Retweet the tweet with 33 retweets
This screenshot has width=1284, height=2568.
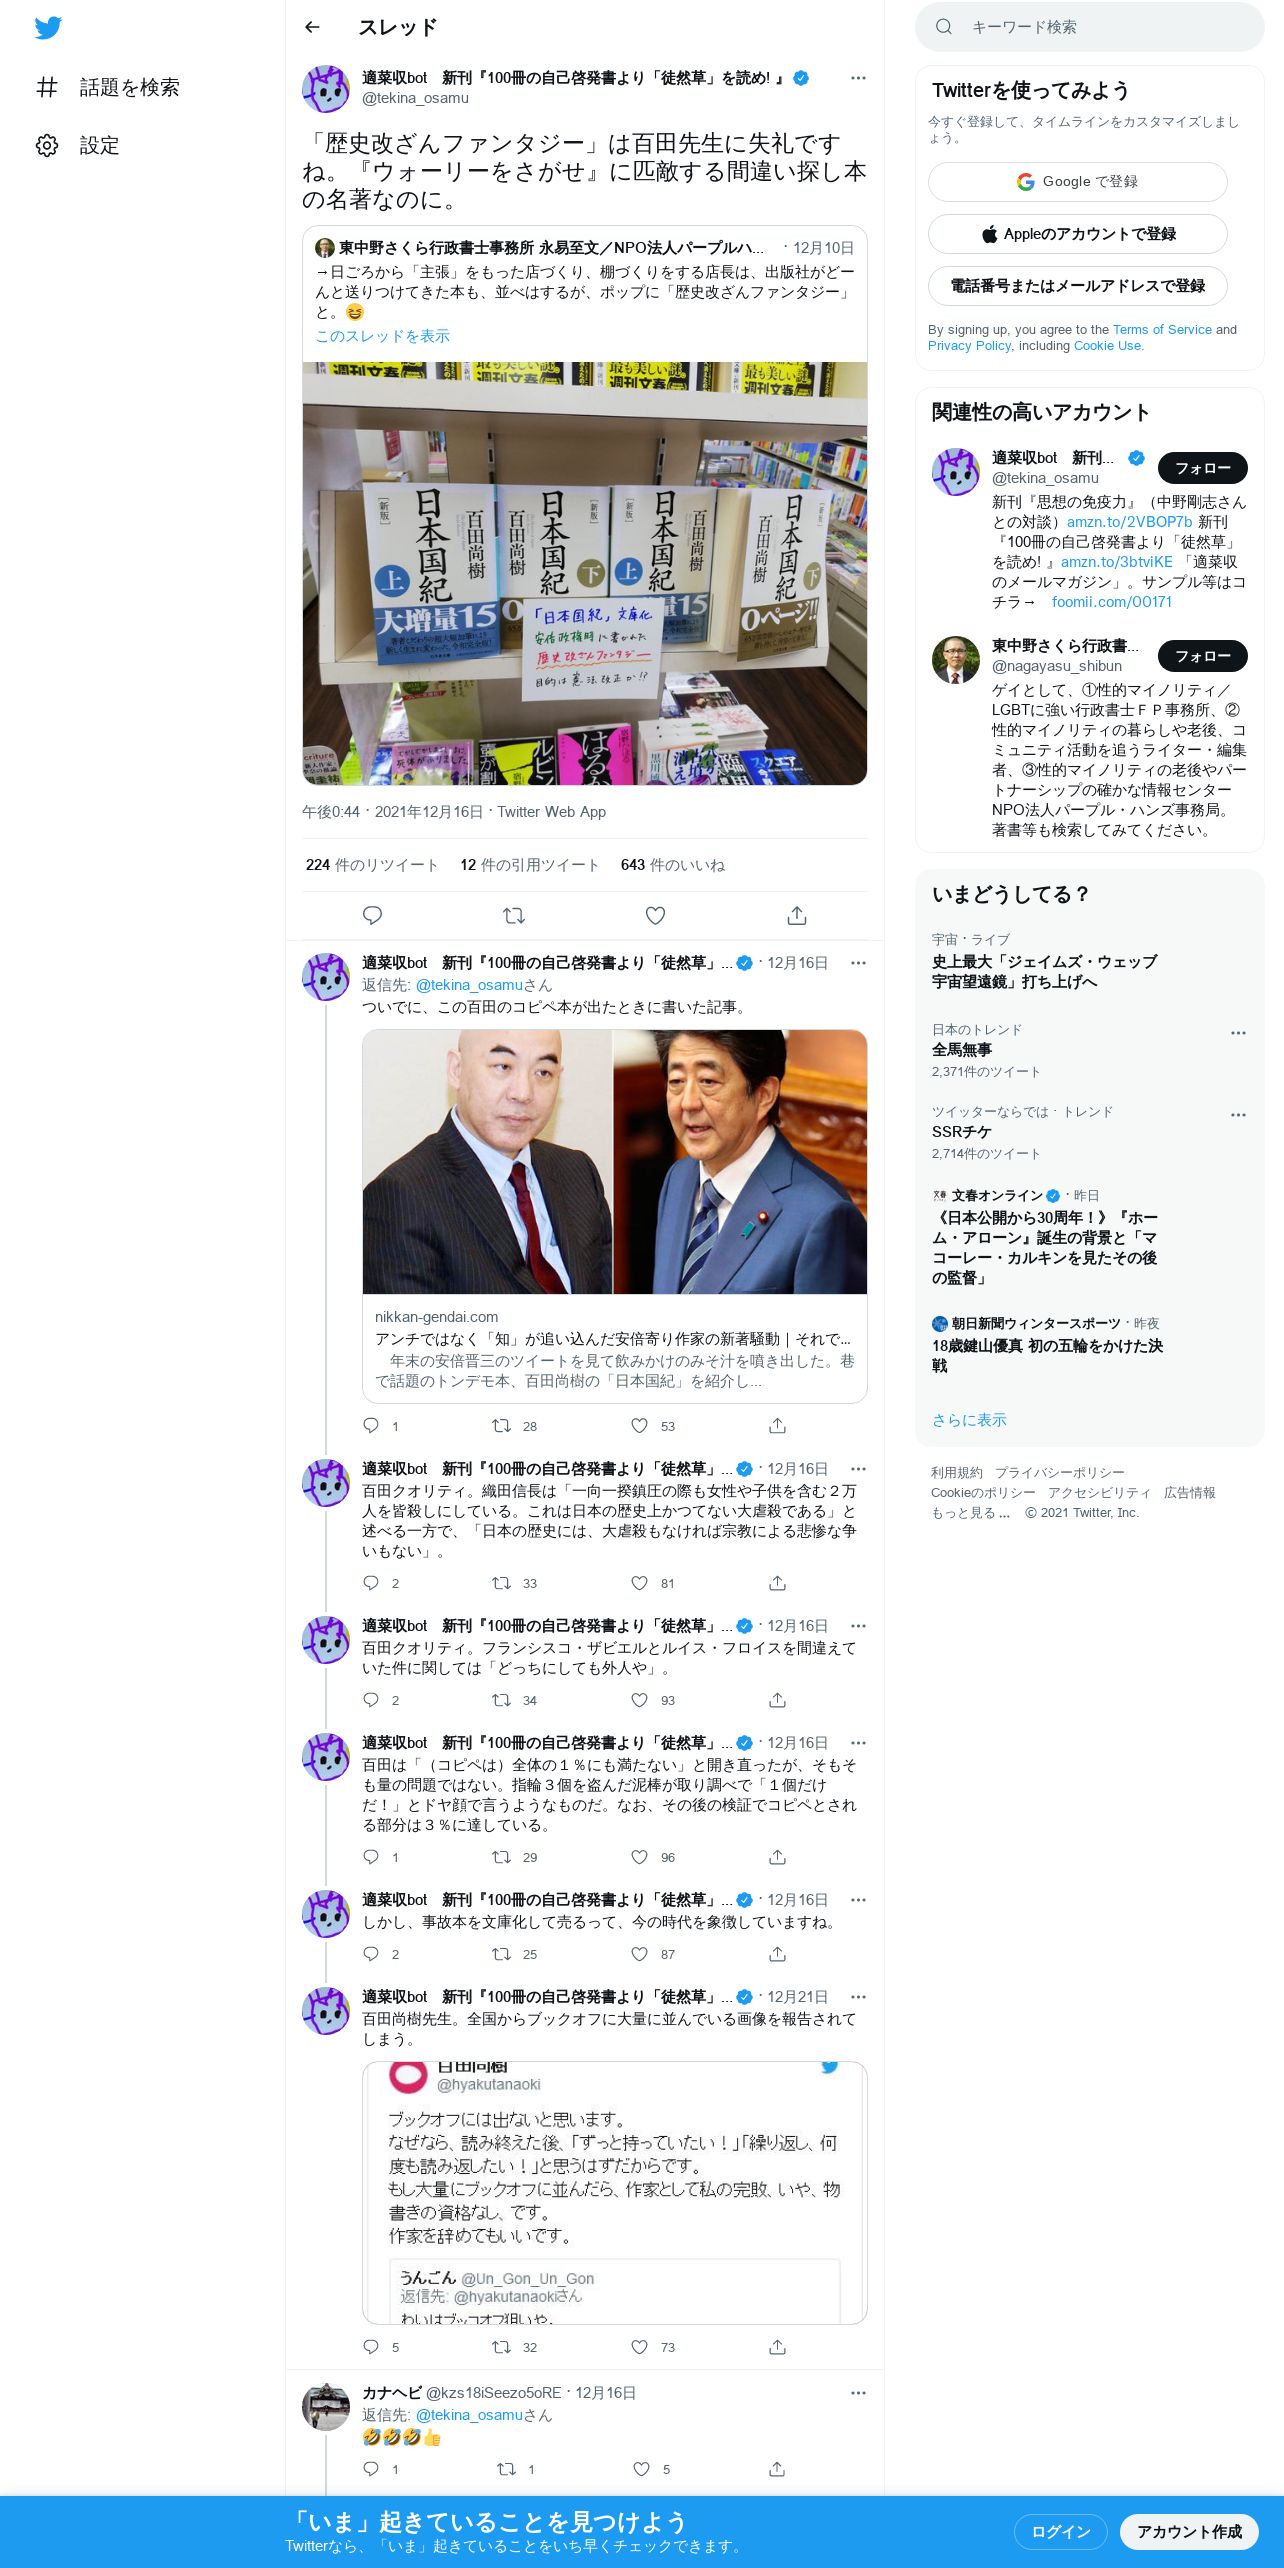tap(501, 1583)
